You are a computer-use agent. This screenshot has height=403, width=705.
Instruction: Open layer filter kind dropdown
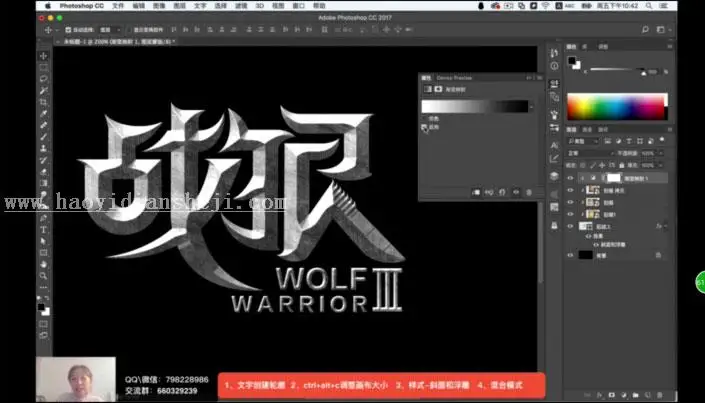(583, 141)
